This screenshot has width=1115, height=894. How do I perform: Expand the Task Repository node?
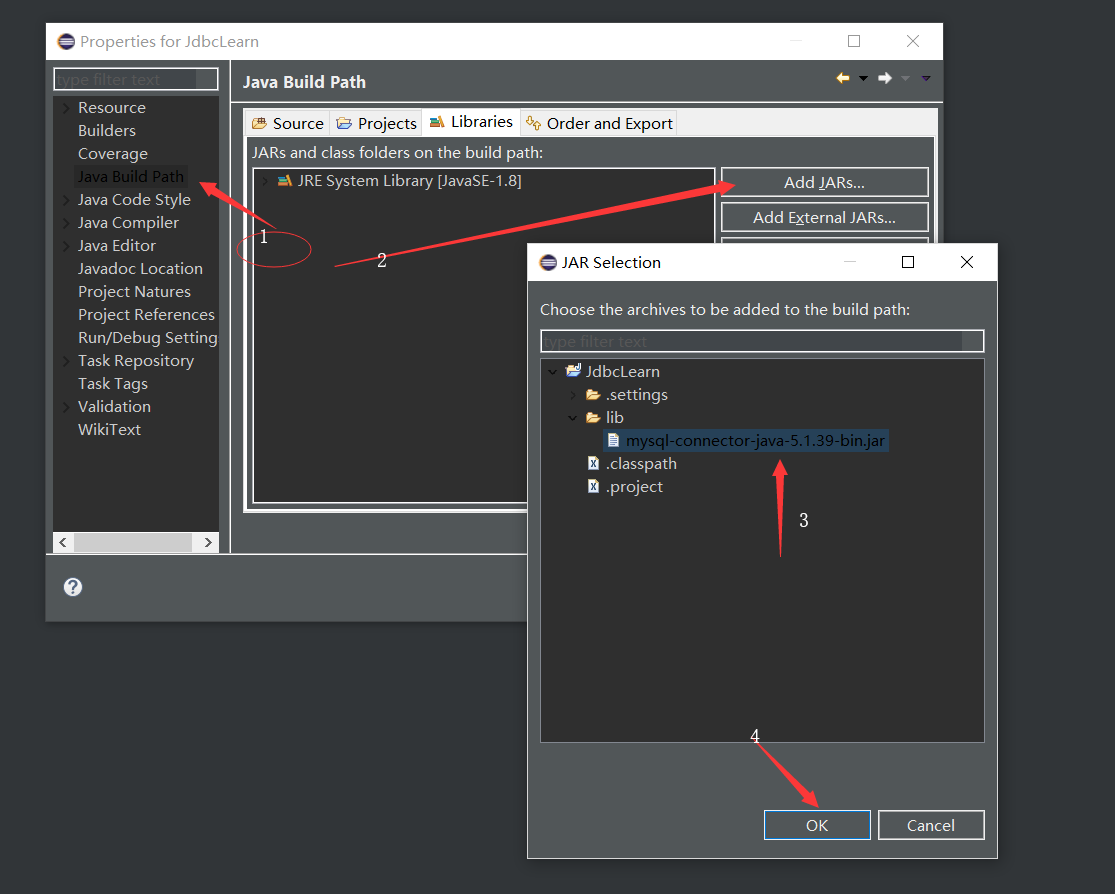point(66,361)
